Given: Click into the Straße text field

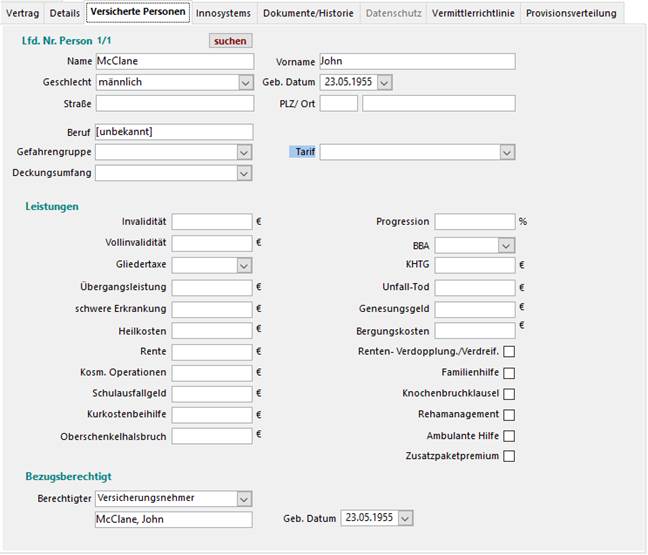Looking at the screenshot, I should [174, 103].
